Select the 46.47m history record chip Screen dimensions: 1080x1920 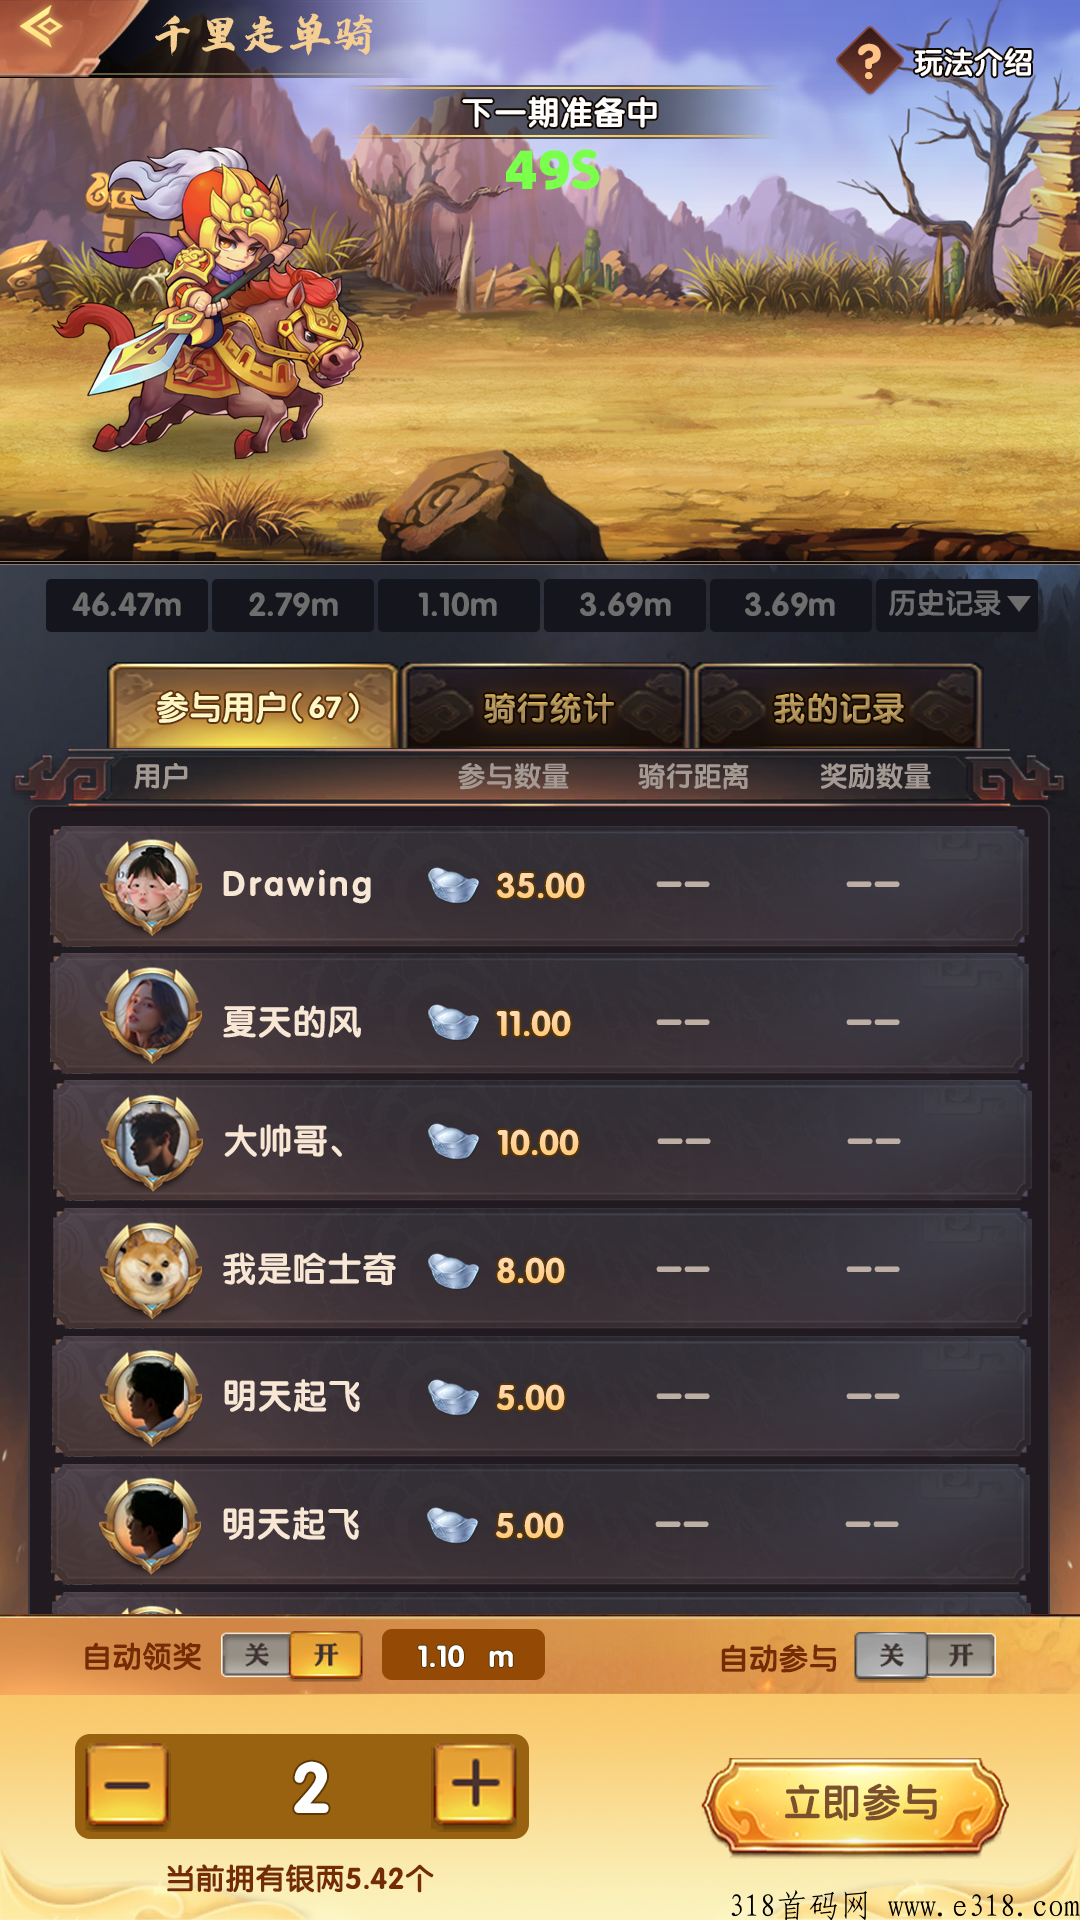[x=127, y=605]
